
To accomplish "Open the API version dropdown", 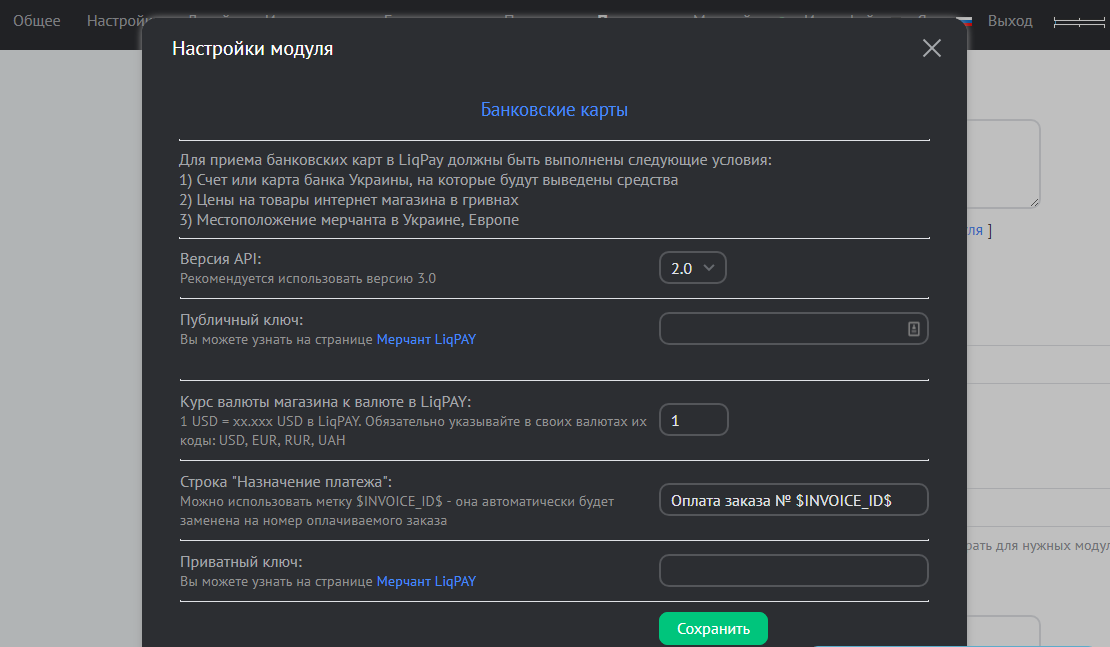I will pos(692,268).
